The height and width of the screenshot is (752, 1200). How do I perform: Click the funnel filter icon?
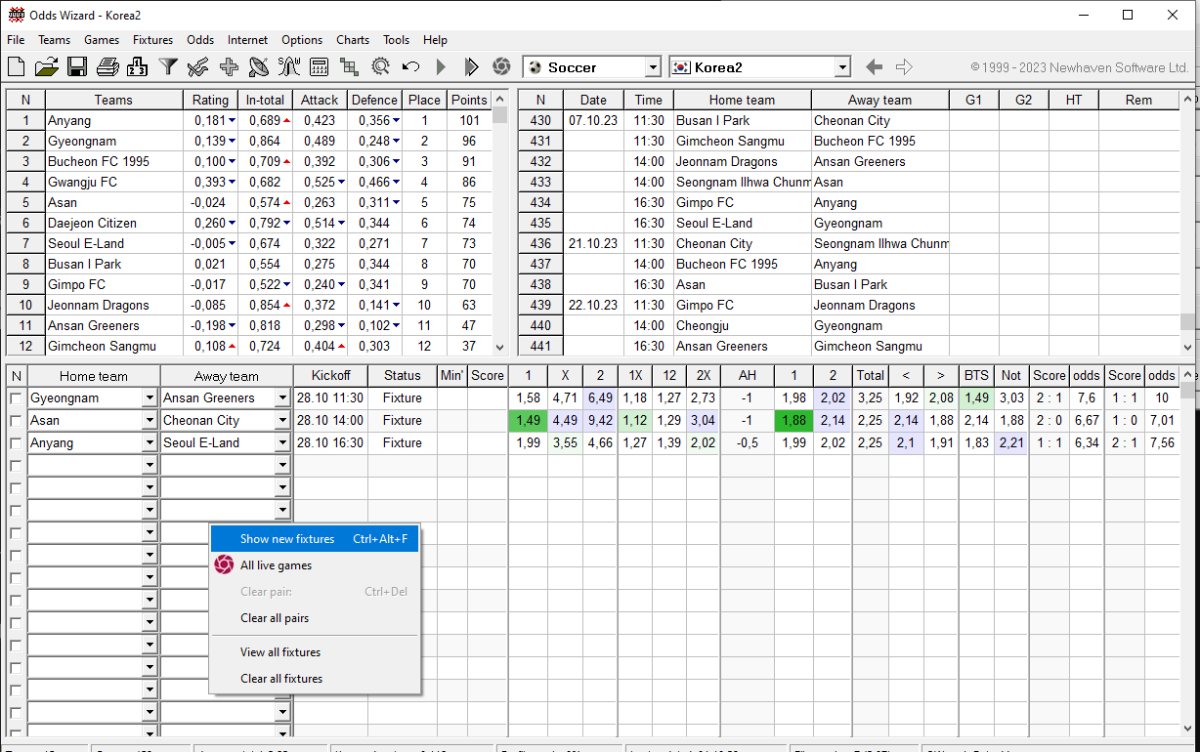(x=169, y=67)
